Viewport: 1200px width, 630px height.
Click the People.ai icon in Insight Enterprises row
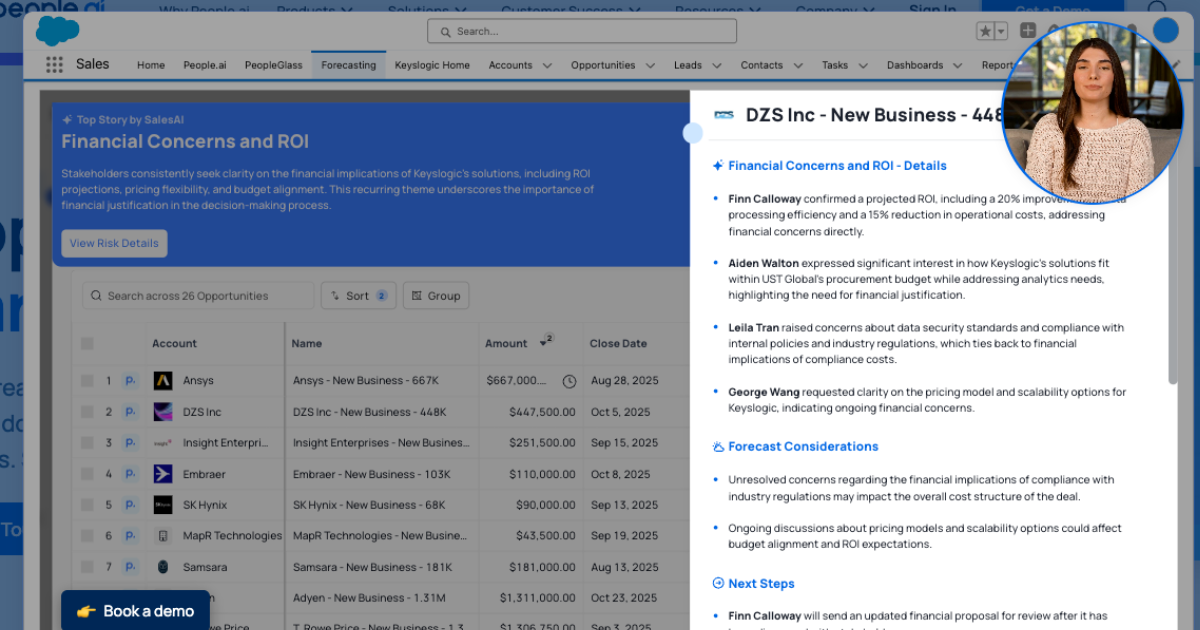point(130,442)
